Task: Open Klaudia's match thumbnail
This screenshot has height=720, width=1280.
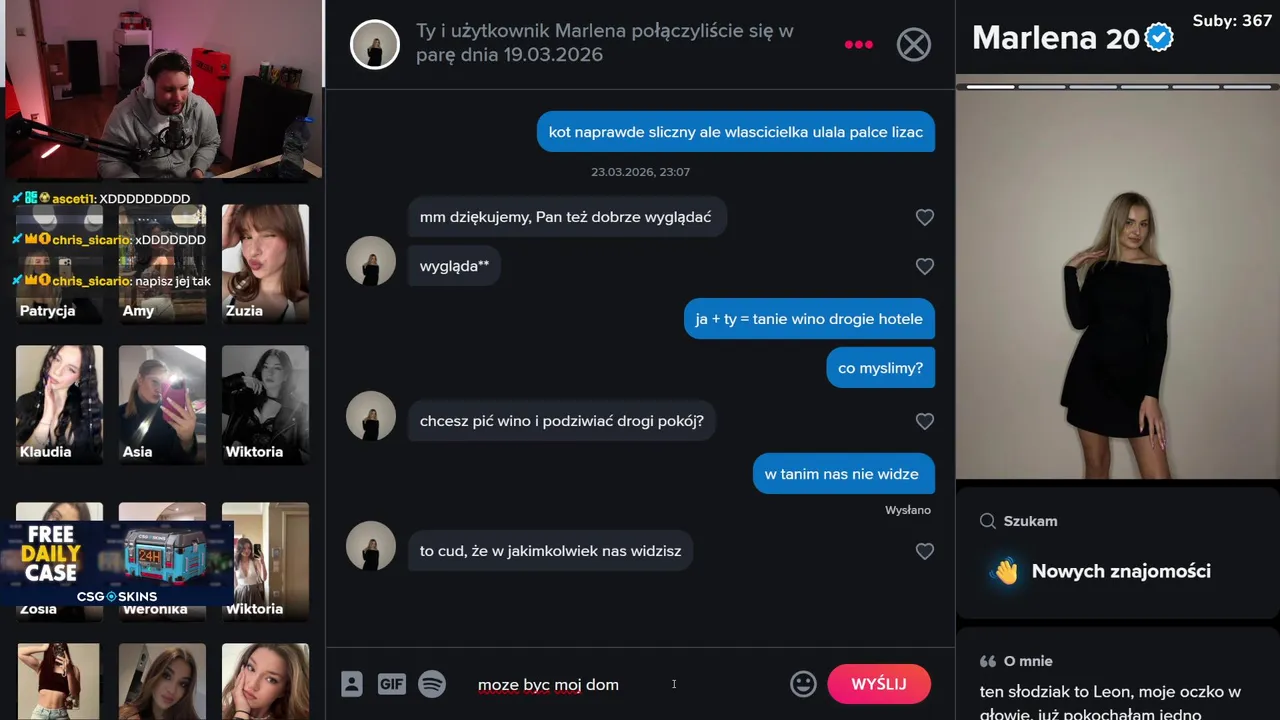Action: [x=59, y=404]
